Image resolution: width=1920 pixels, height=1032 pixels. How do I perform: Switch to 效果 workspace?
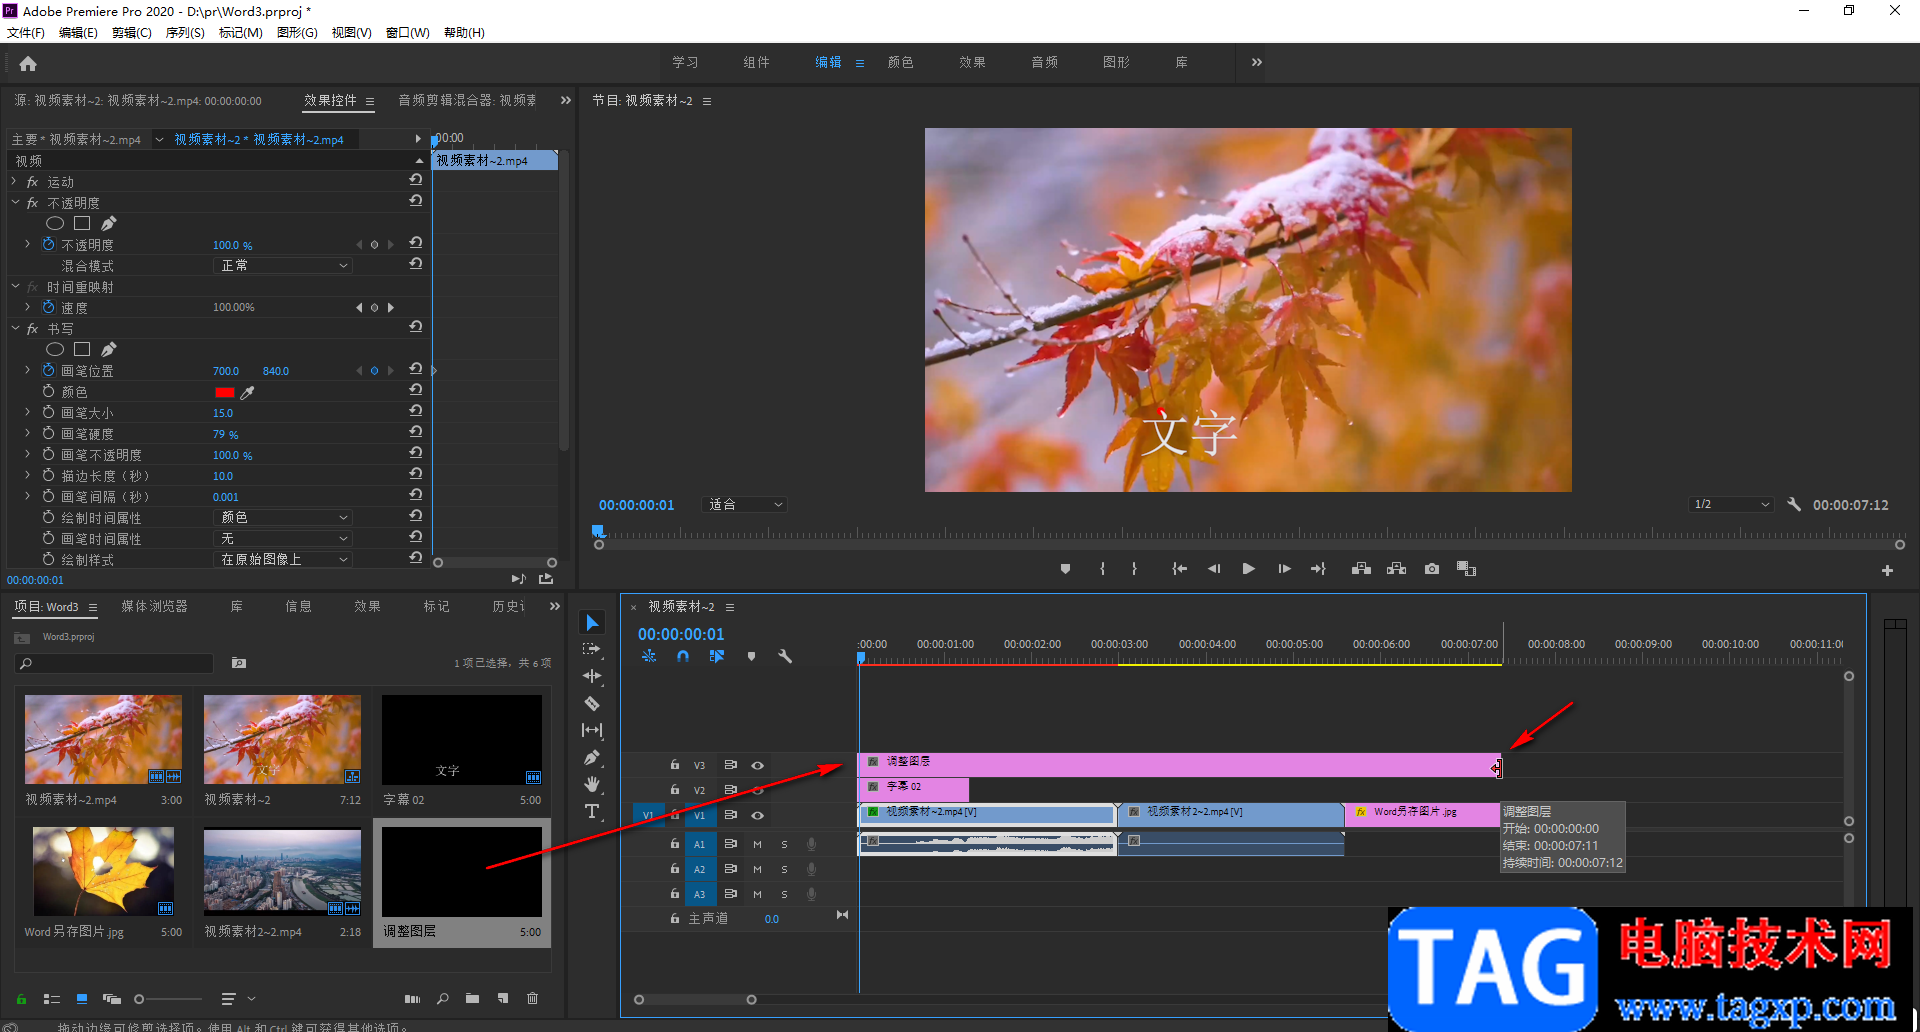[972, 62]
